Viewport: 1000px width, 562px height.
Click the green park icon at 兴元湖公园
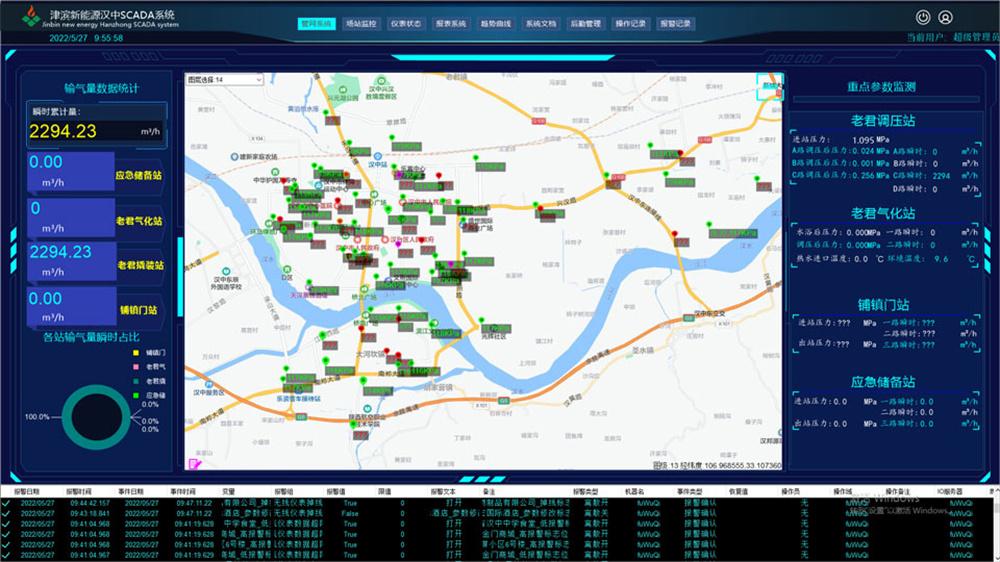(x=344, y=89)
